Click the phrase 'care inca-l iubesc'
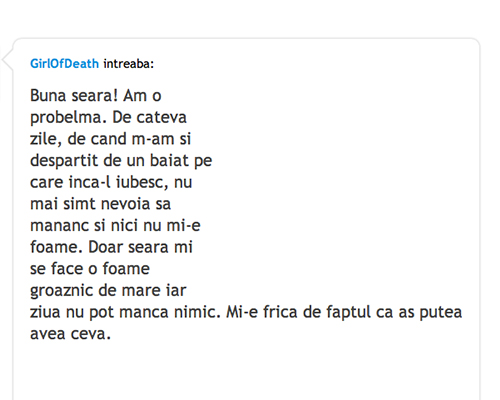The height and width of the screenshot is (400, 500). [99, 183]
